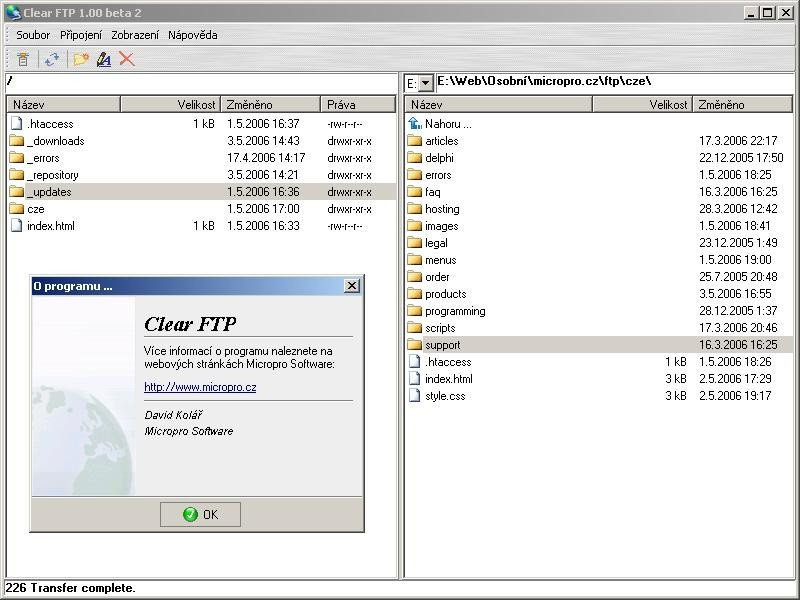Click the date 17.4.2006 14:17 in remote list

pos(266,158)
